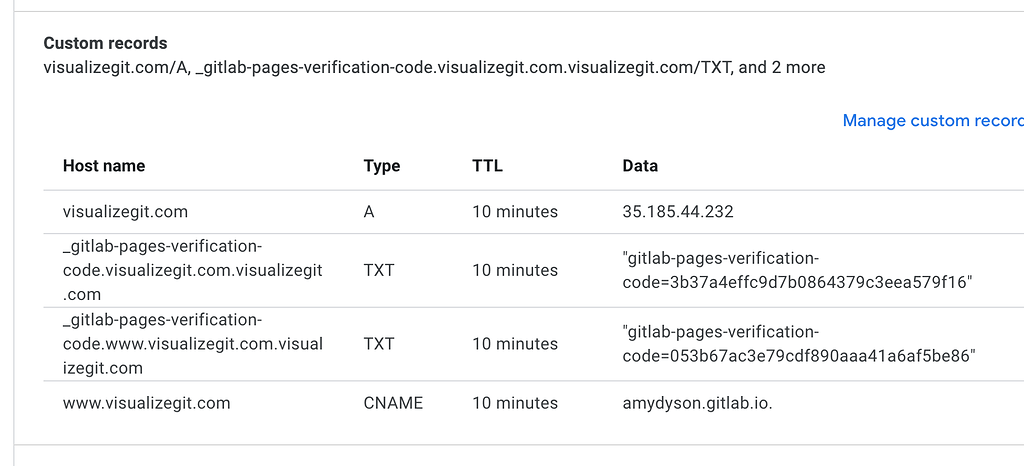Select the visualizegit.com host name cell
Screen dimensions: 1024x466
pos(125,212)
